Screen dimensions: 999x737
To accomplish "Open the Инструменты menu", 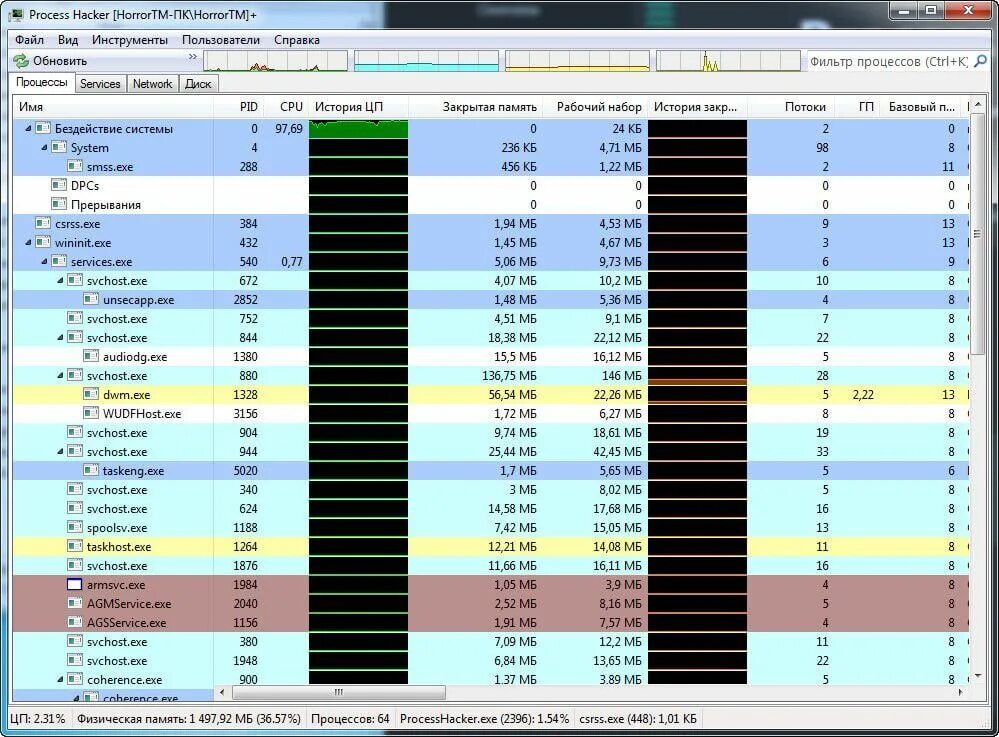I will click(130, 39).
